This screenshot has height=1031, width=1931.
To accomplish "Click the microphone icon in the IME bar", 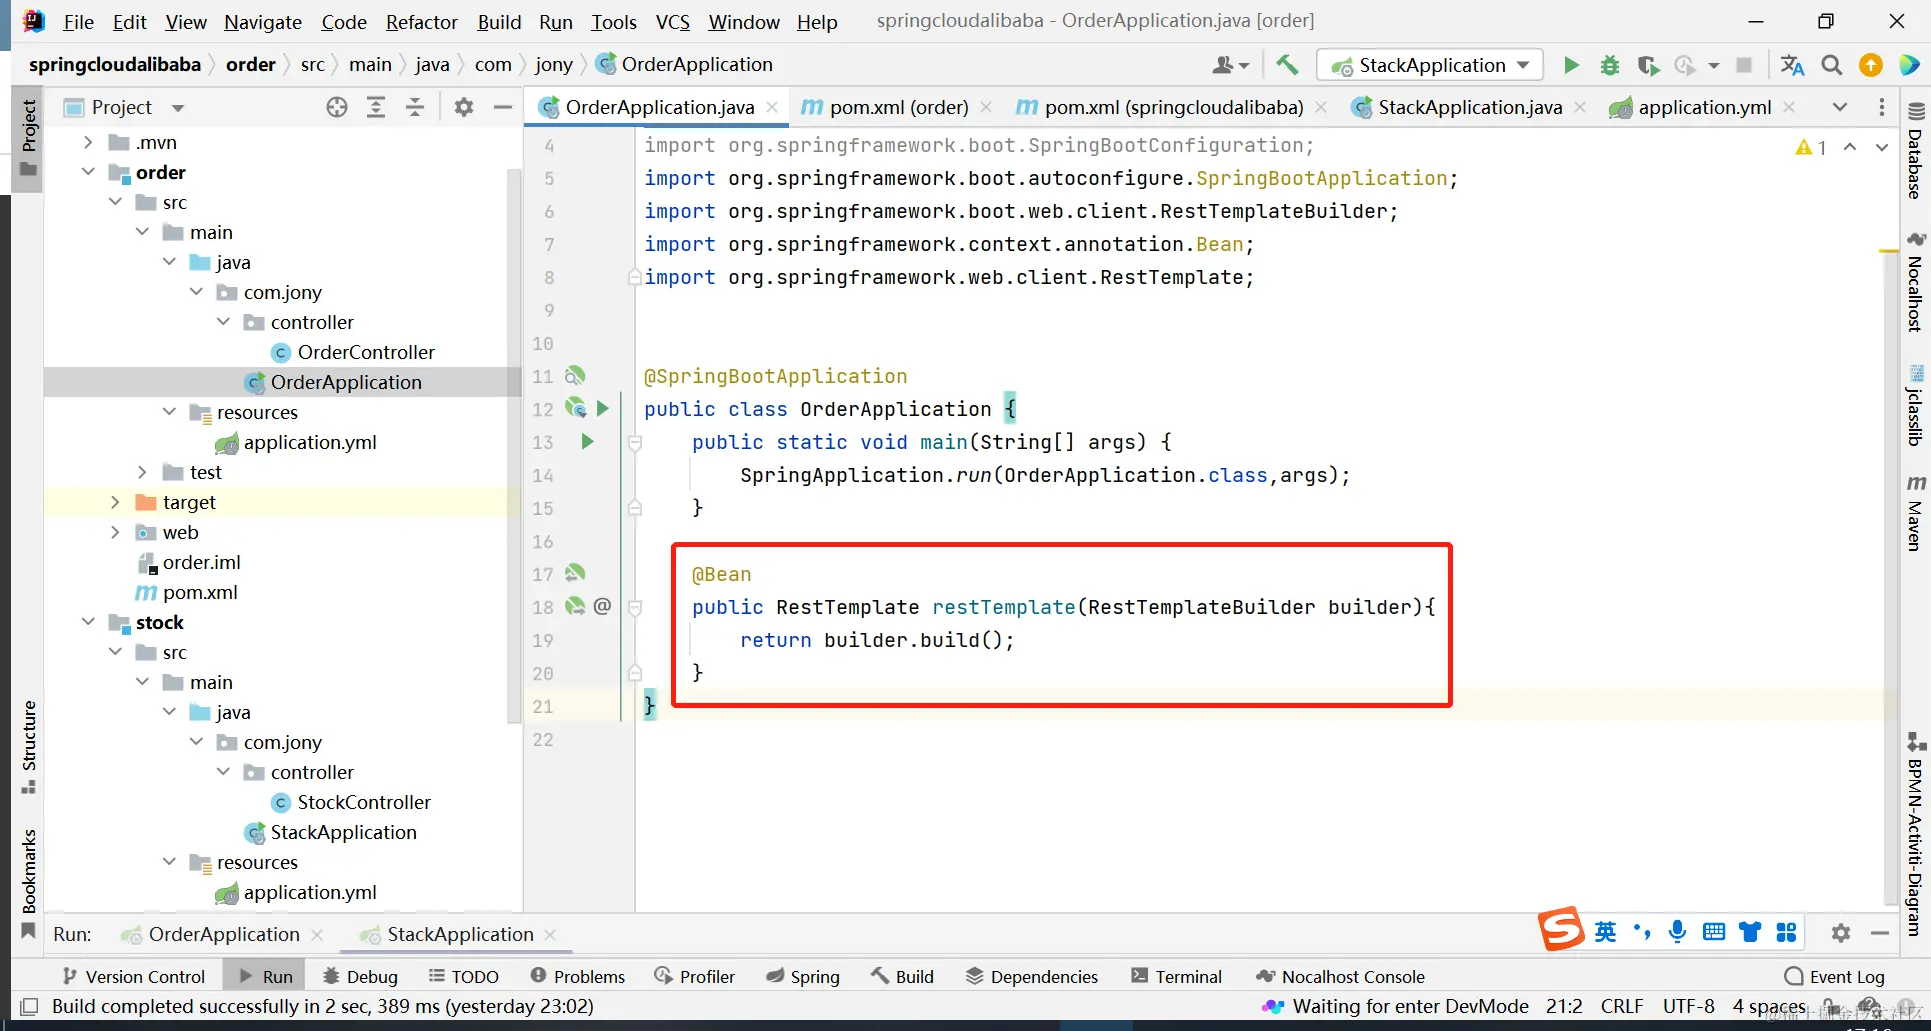I will tap(1677, 932).
